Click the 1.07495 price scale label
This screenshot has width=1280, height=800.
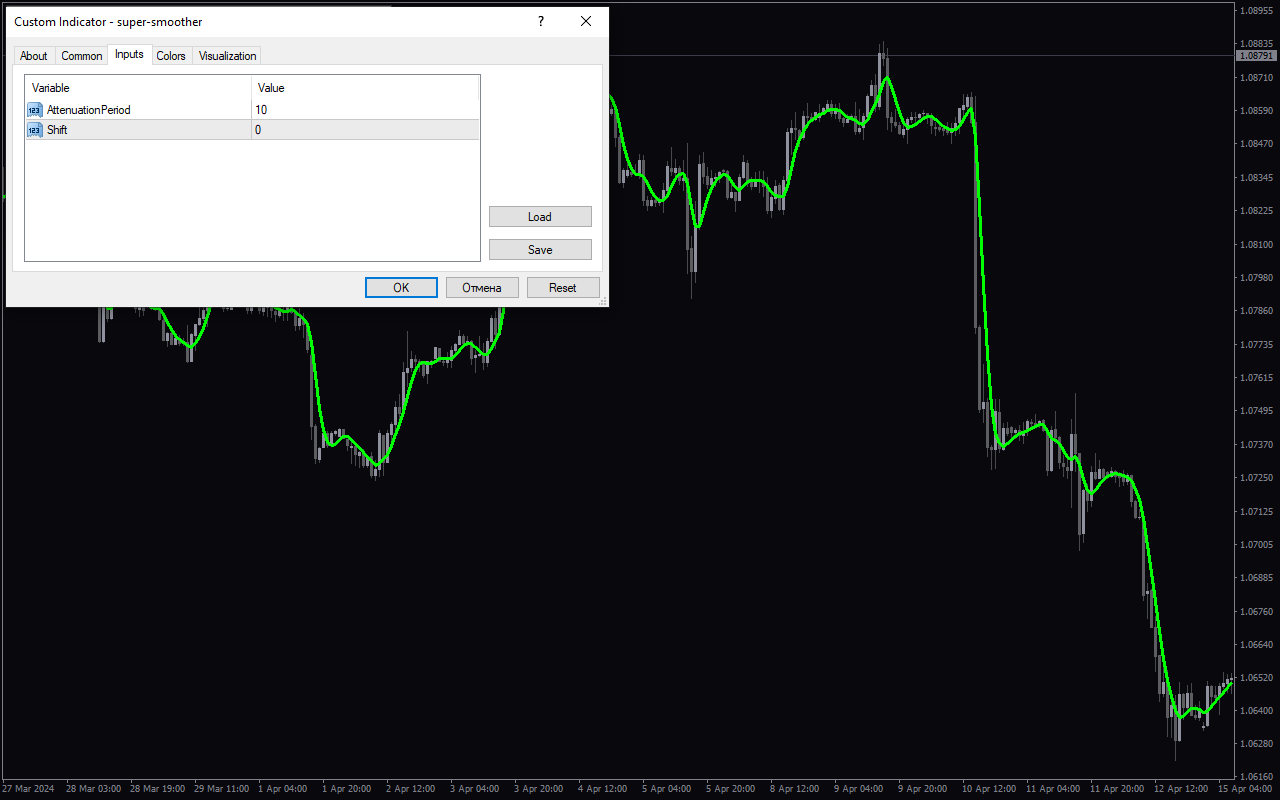pyautogui.click(x=1255, y=411)
